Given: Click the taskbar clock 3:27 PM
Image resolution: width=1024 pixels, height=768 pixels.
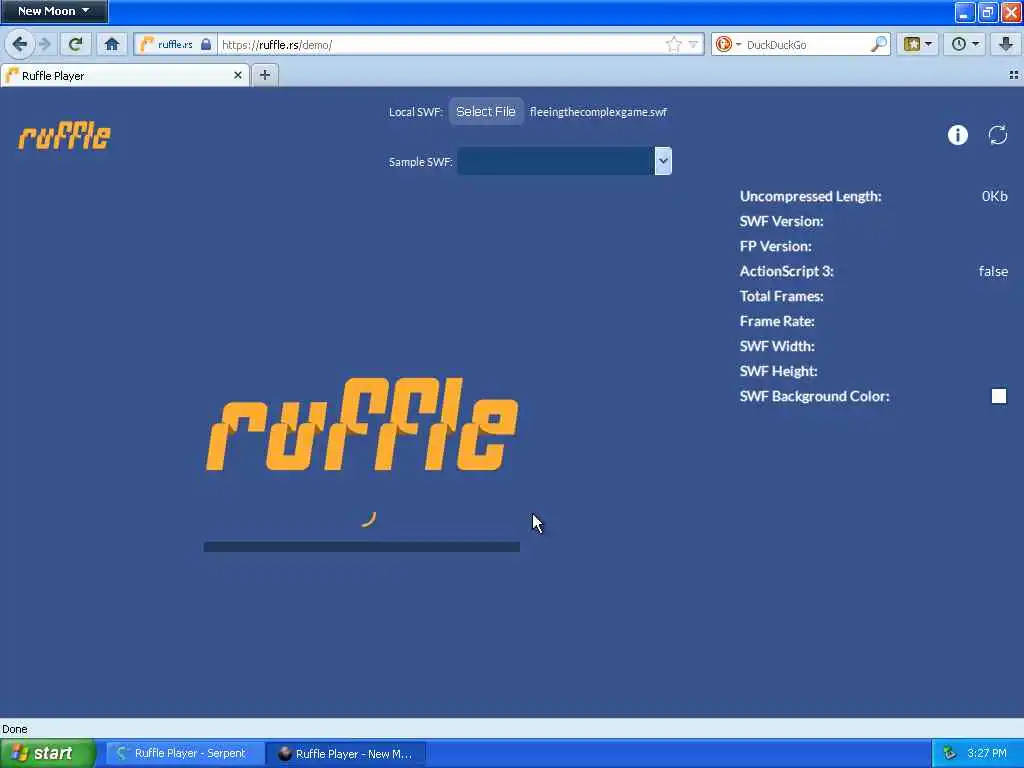Looking at the screenshot, I should (987, 754).
